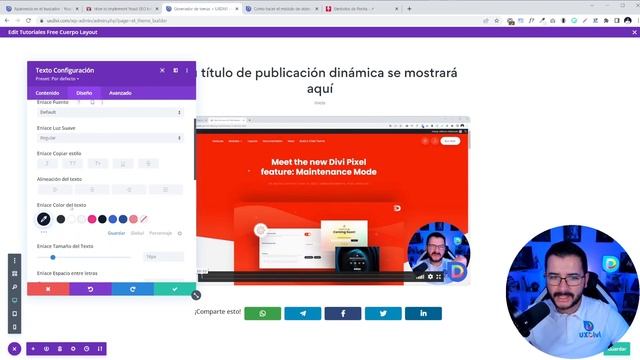Open a new browser tab

point(409,9)
